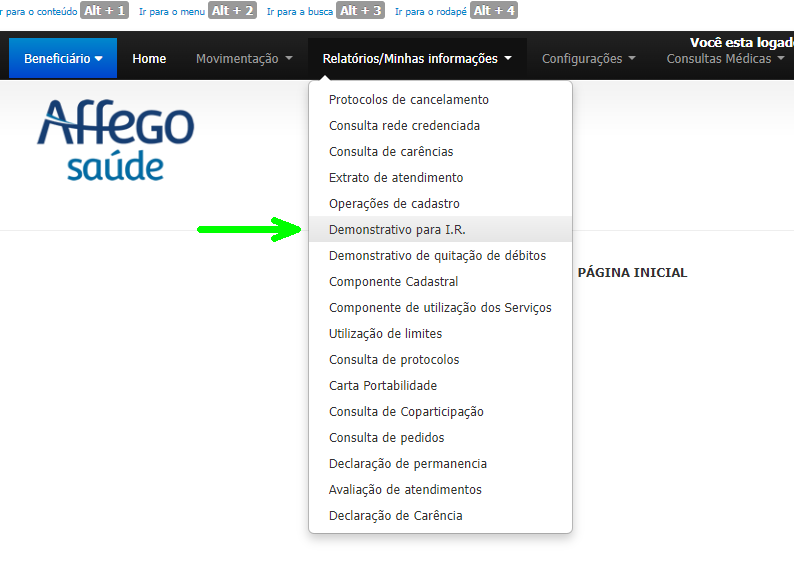The image size is (794, 572).
Task: Open Demonstrativo de quitação de débitos
Action: [x=437, y=256]
